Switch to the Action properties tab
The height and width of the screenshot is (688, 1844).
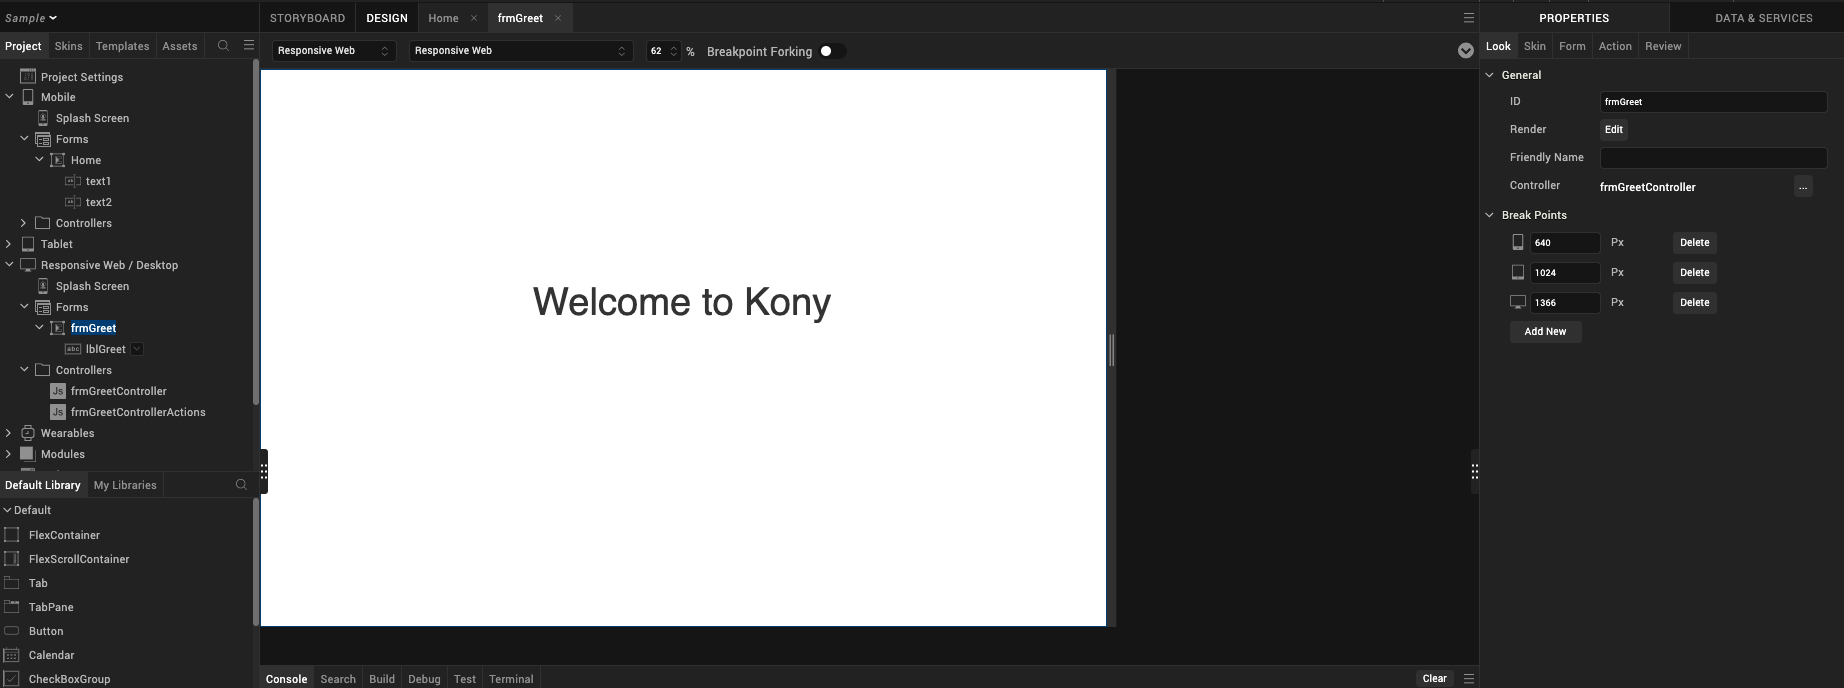point(1615,46)
